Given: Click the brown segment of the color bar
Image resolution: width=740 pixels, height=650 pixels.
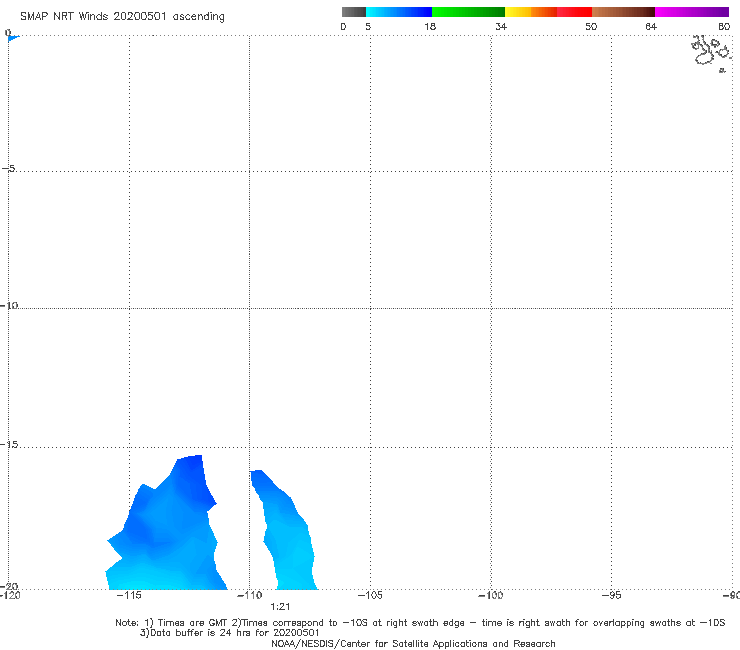Looking at the screenshot, I should pos(623,12).
